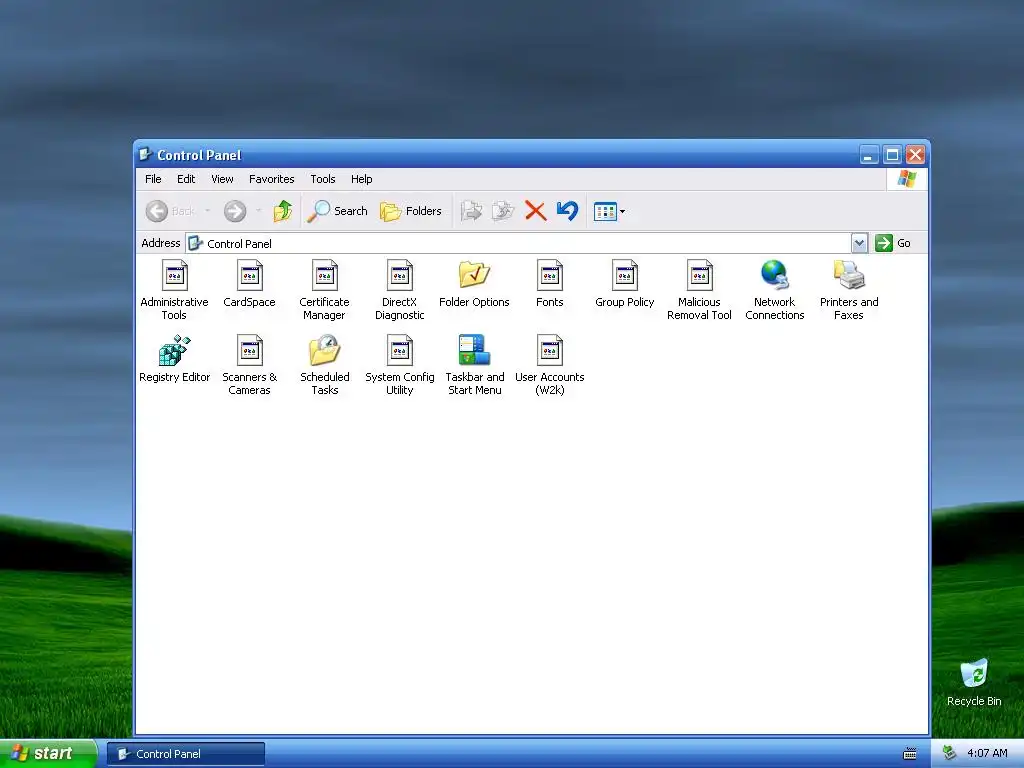Click the Control Panel title bar icon

point(146,155)
